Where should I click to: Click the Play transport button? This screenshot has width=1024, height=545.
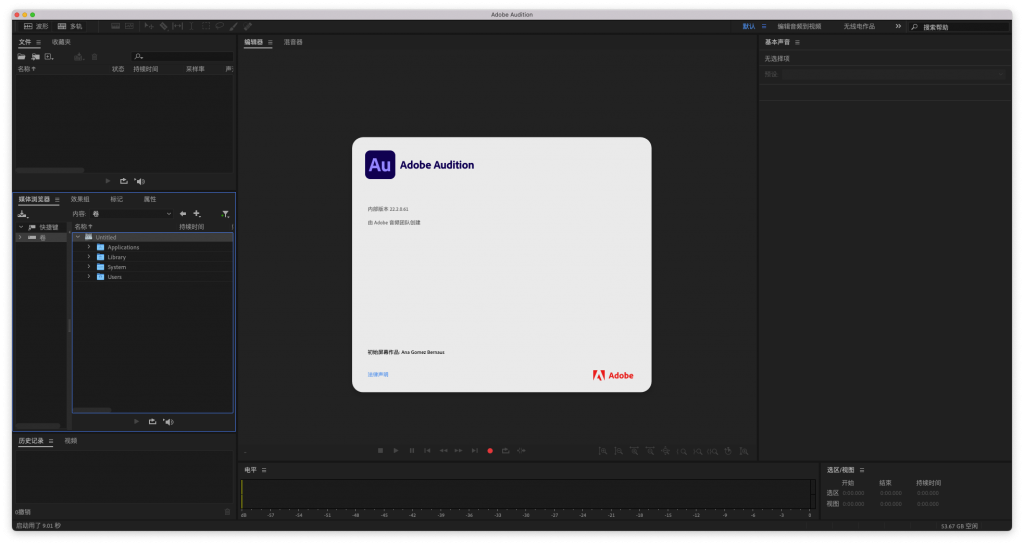[x=396, y=450]
